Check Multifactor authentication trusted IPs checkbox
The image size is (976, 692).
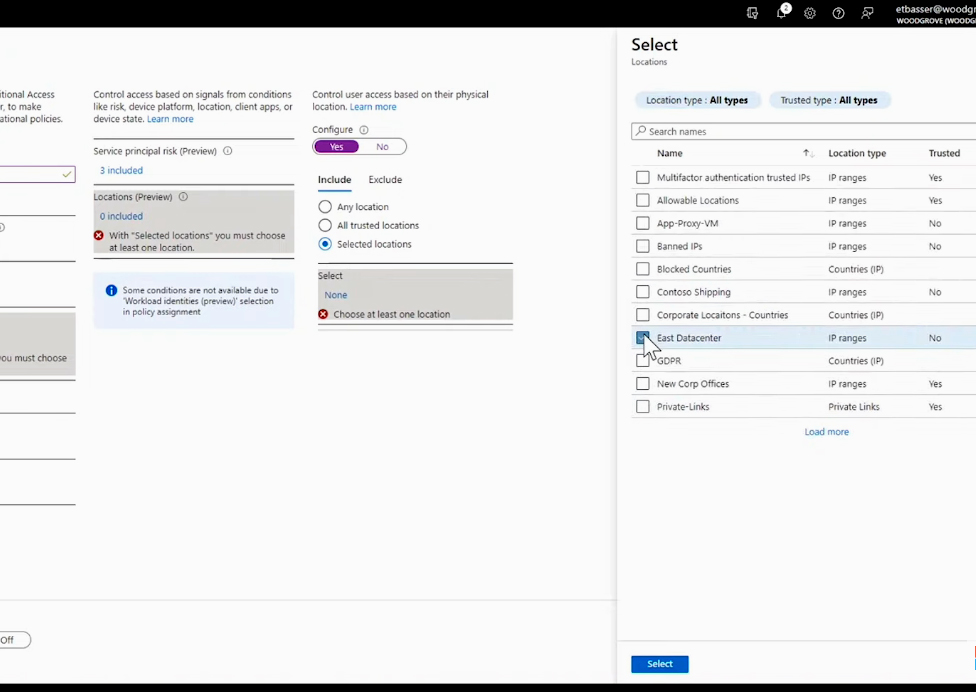642,177
